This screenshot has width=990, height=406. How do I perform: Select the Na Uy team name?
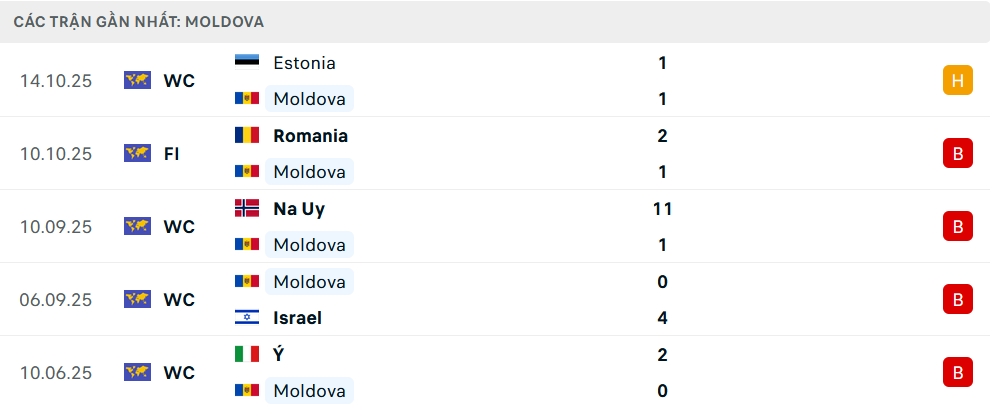pyautogui.click(x=298, y=209)
